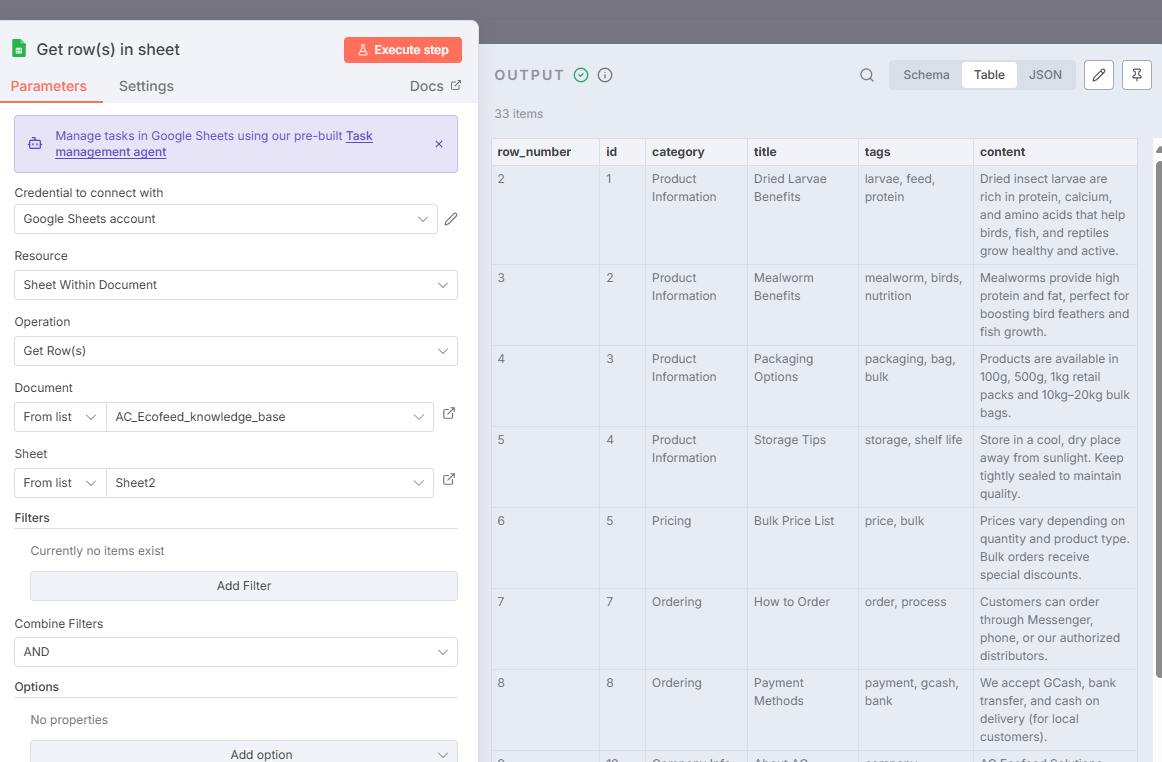
Task: Dismiss the Task management agent banner
Action: [438, 144]
